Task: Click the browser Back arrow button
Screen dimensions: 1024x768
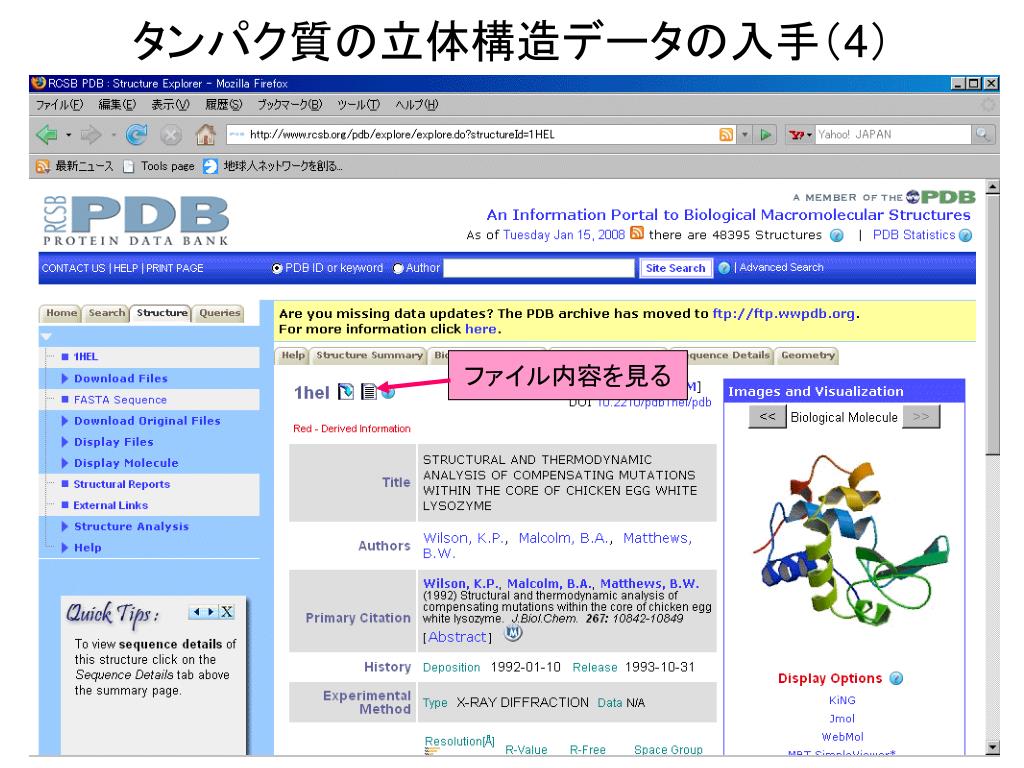Action: 47,135
